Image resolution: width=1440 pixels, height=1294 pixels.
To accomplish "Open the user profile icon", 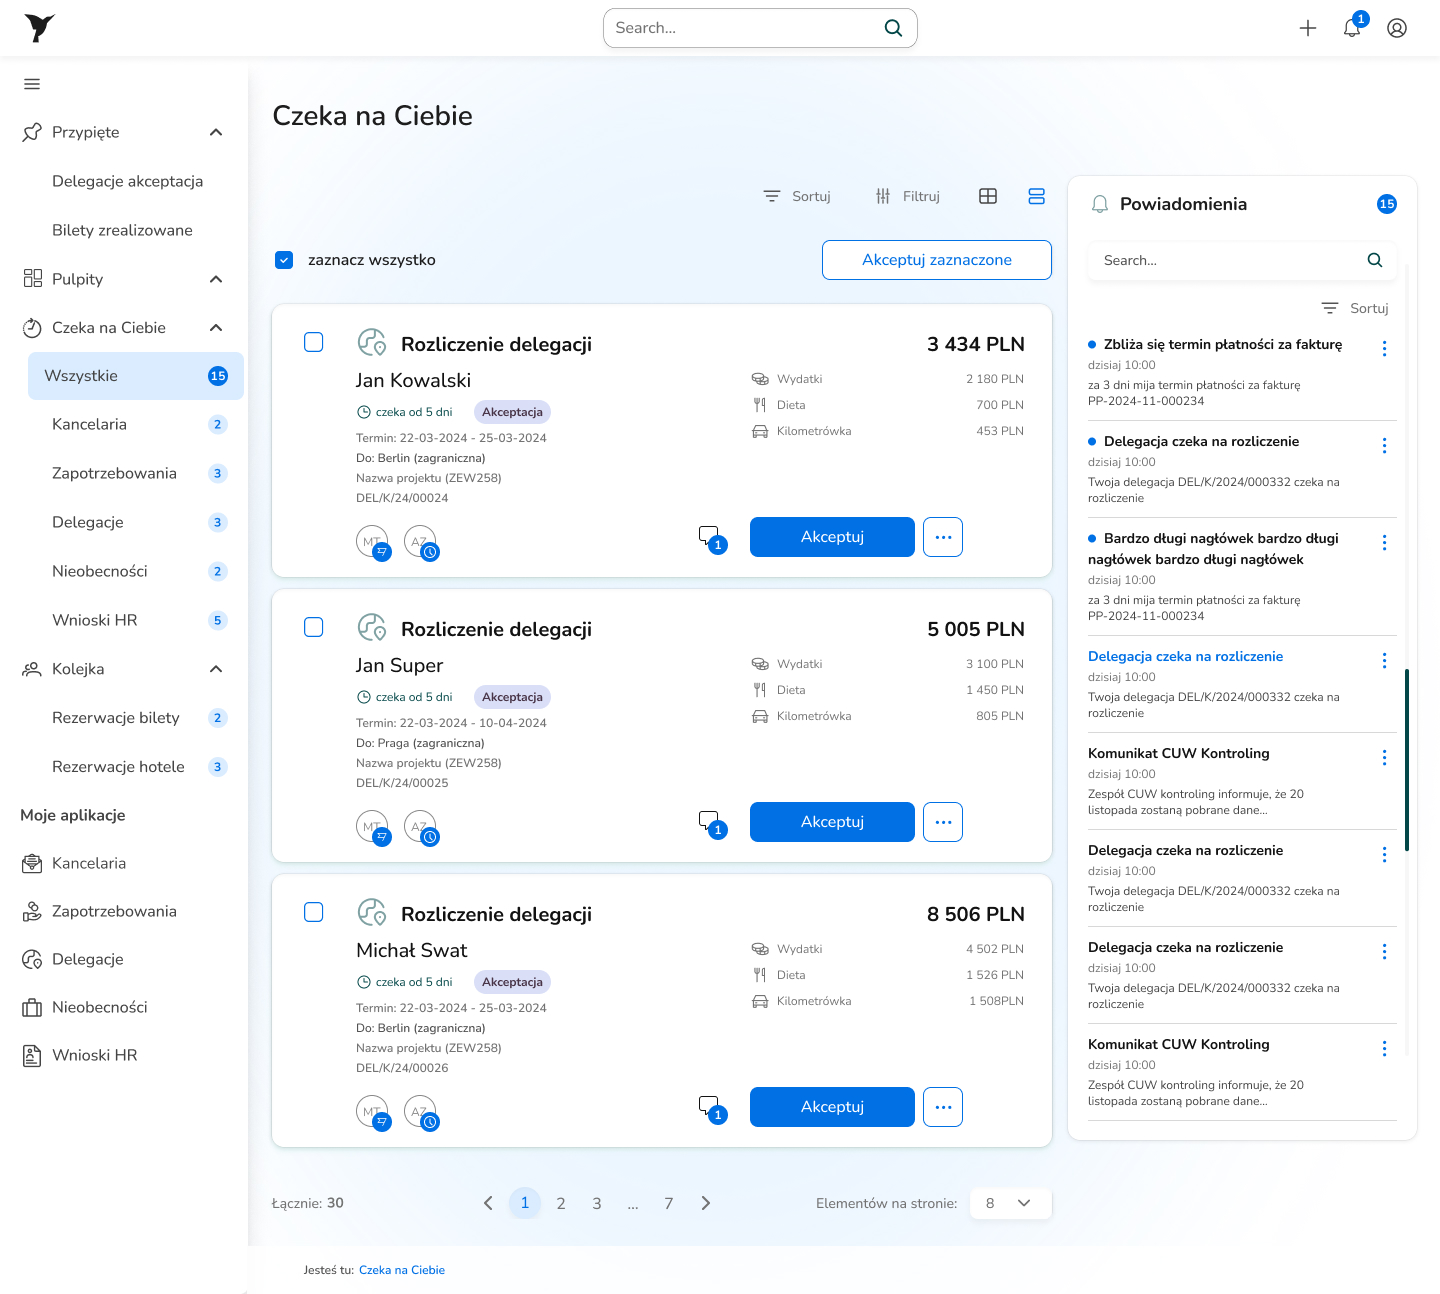I will click(x=1397, y=28).
